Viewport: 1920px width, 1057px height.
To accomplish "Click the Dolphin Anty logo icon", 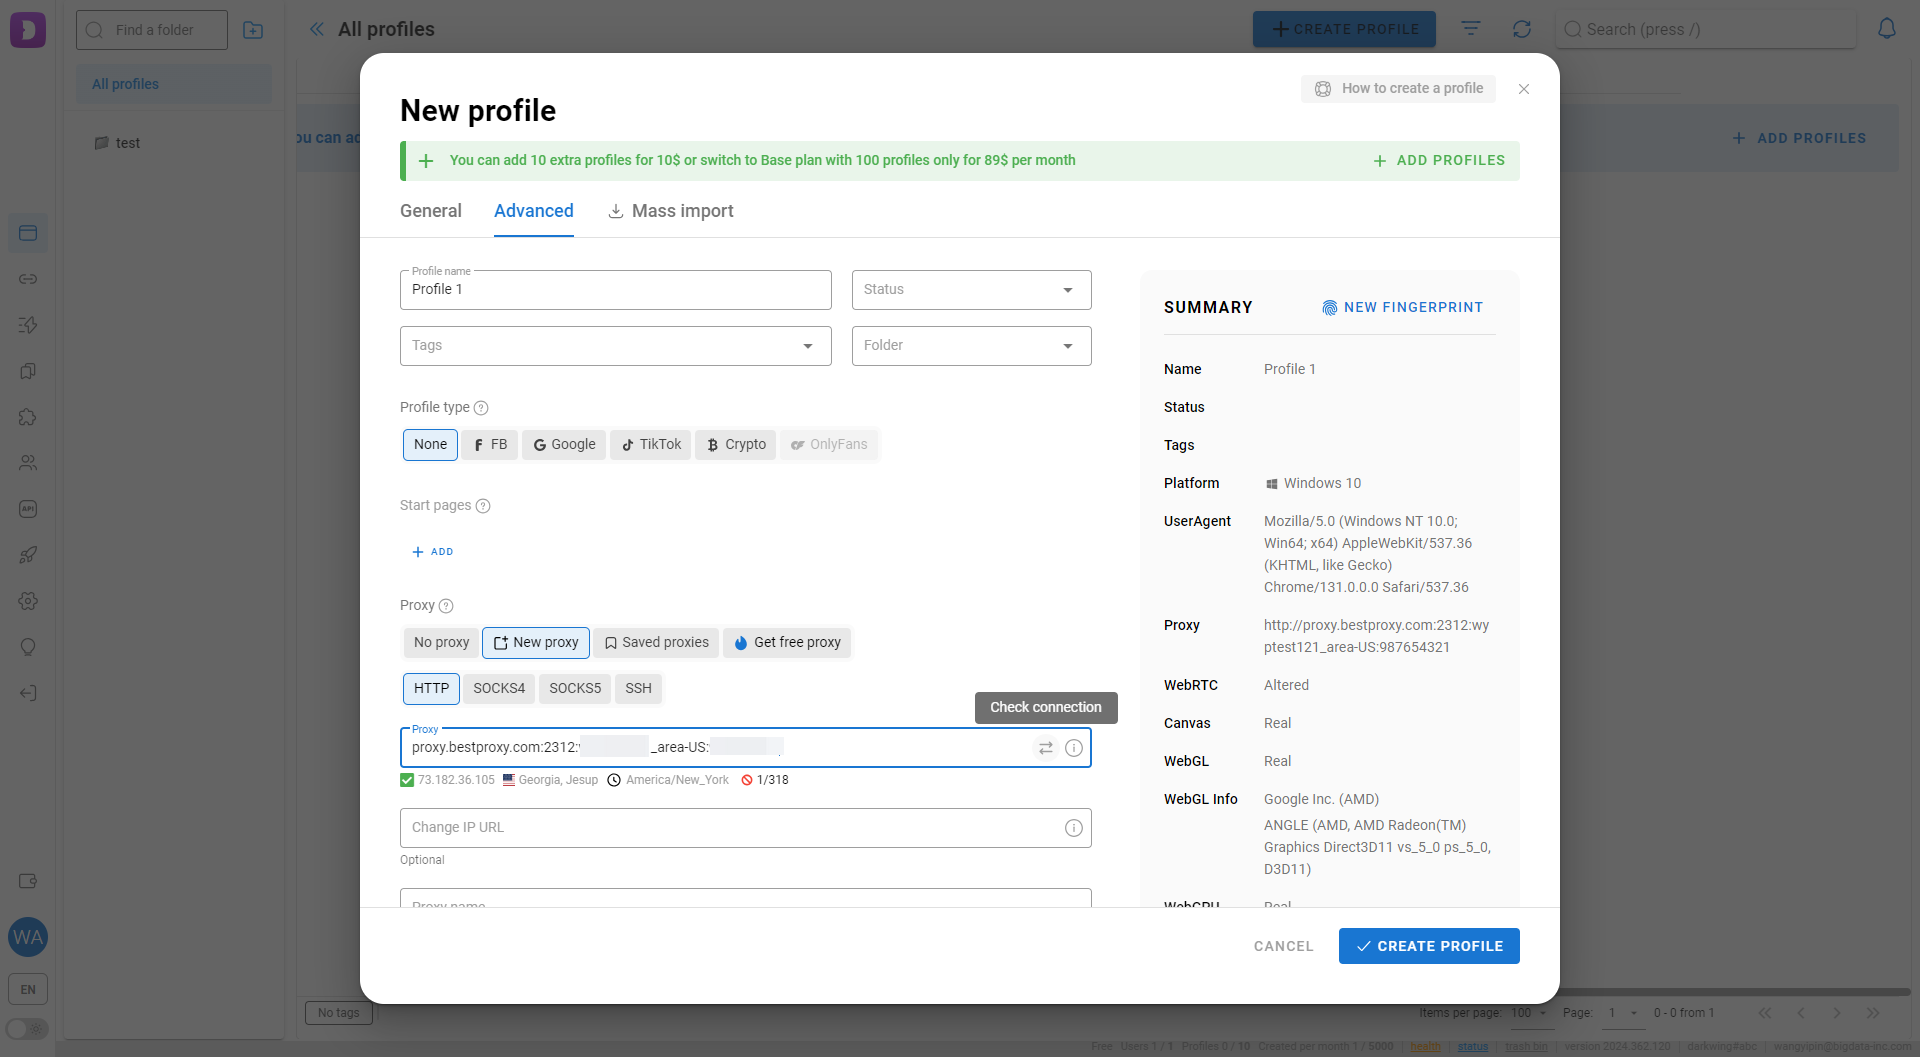I will (x=28, y=30).
